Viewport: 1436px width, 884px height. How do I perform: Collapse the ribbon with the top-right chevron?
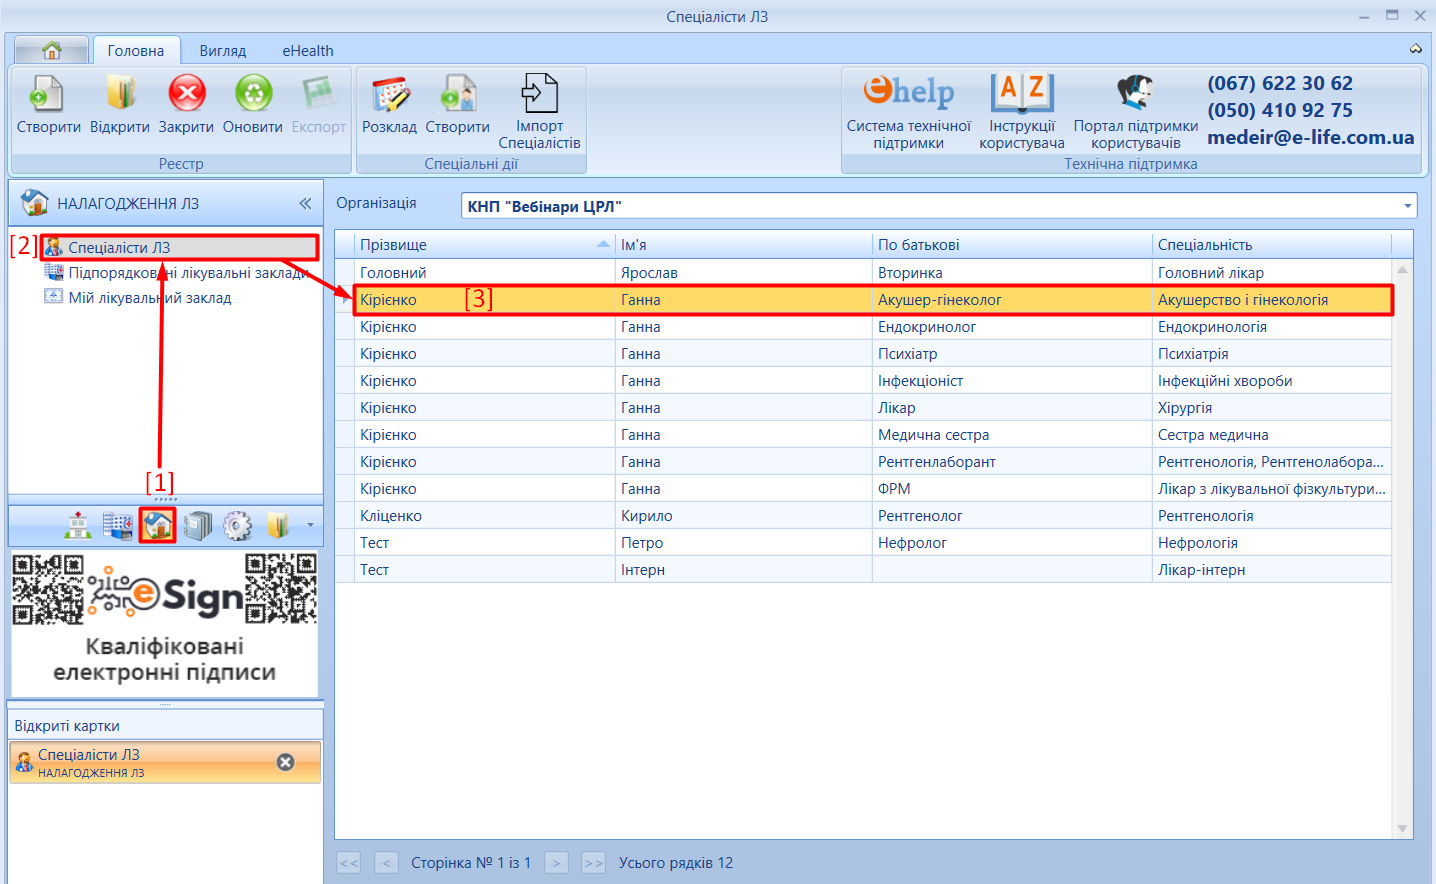coord(1416,48)
